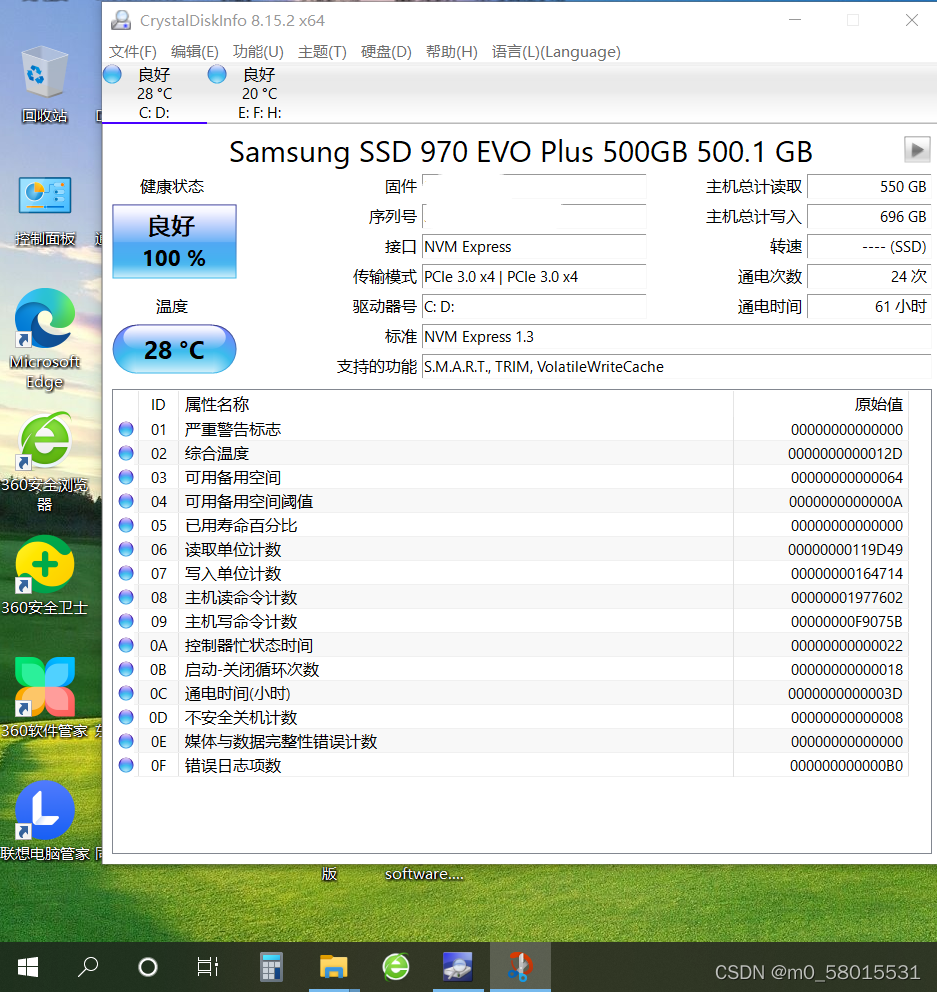This screenshot has width=937, height=992.
Task: Click the next disk arrow button
Action: pos(917,150)
